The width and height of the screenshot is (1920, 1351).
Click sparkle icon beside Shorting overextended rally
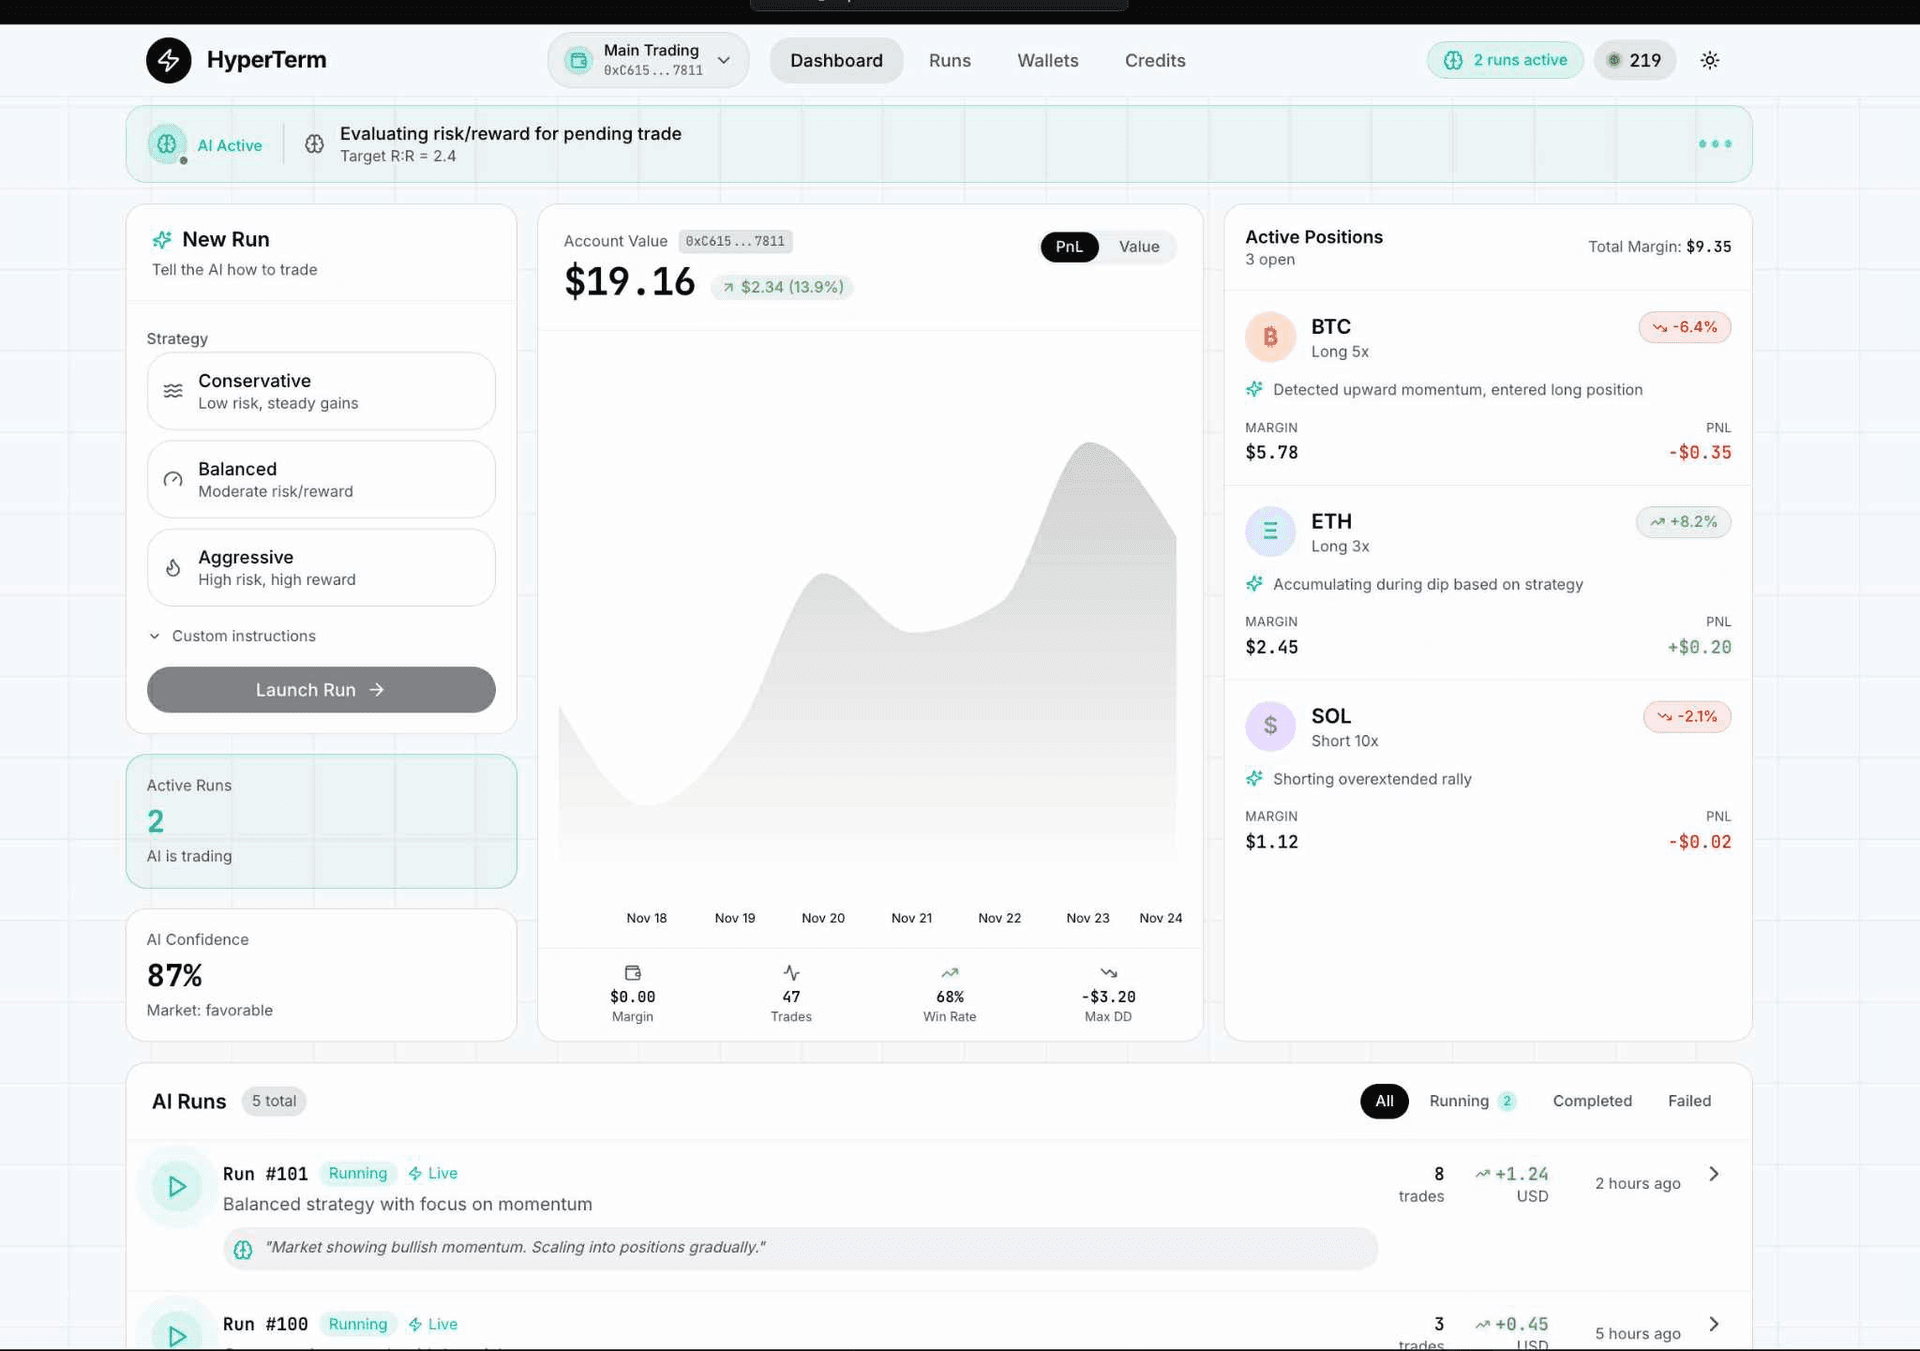coord(1254,779)
